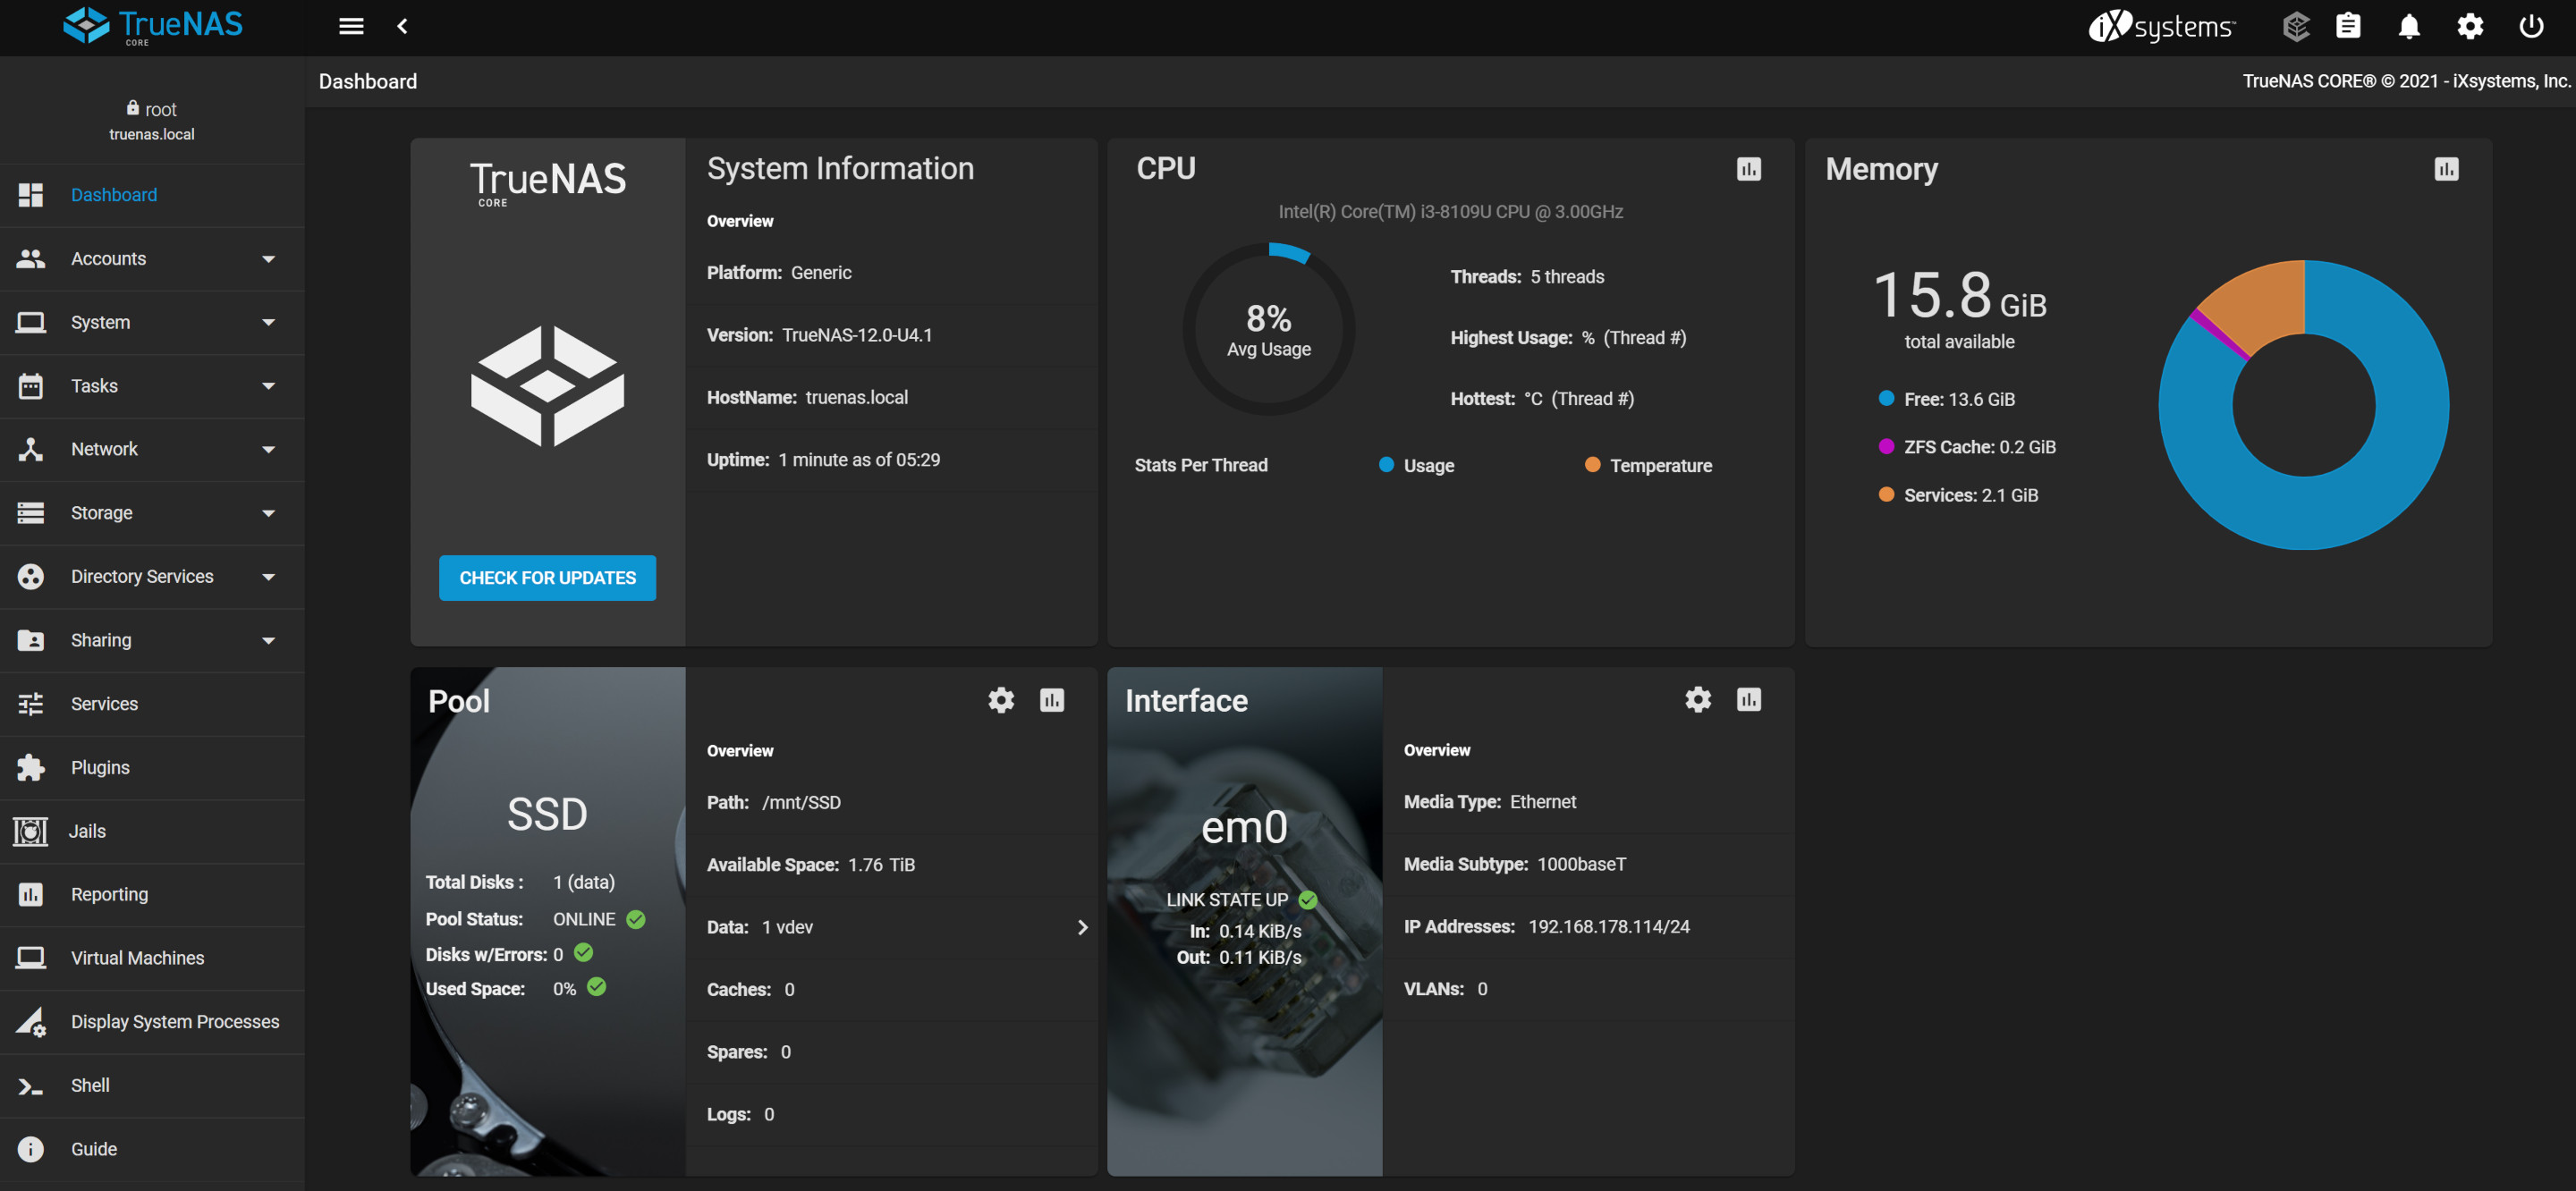Click the CHECK FOR UPDATES button
Screen dimensions: 2576x1191
click(x=547, y=578)
